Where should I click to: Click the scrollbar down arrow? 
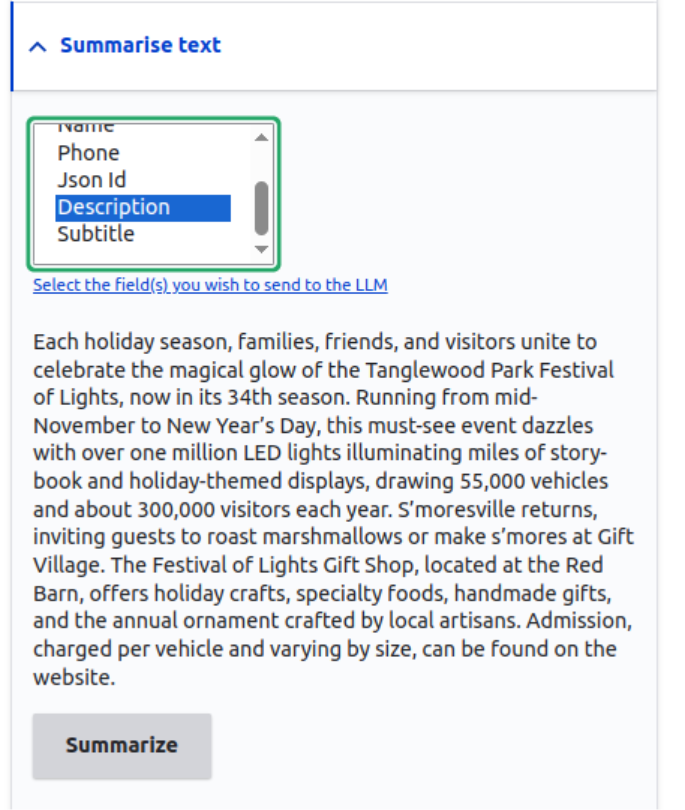(260, 251)
